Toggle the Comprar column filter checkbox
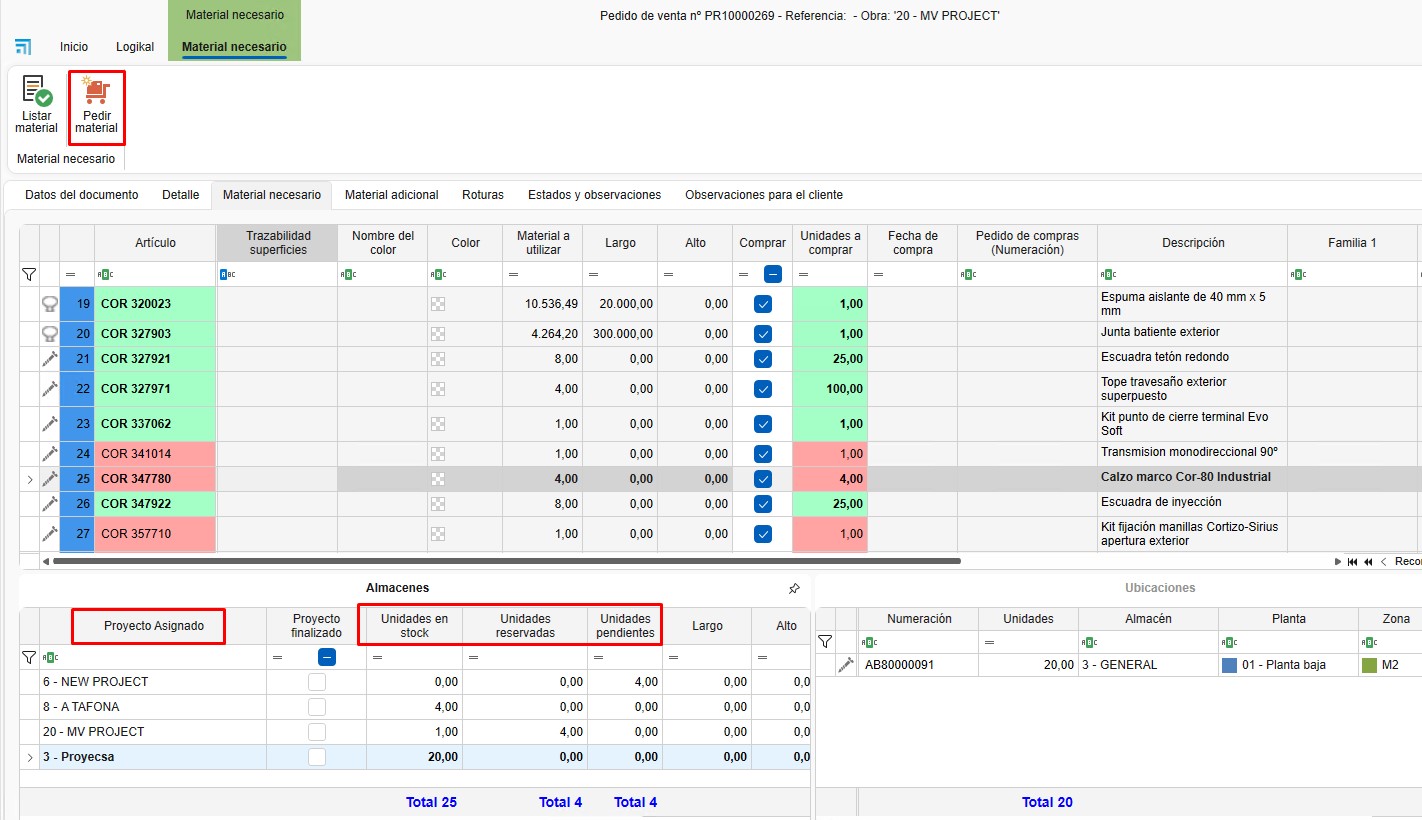1422x820 pixels. click(x=773, y=274)
